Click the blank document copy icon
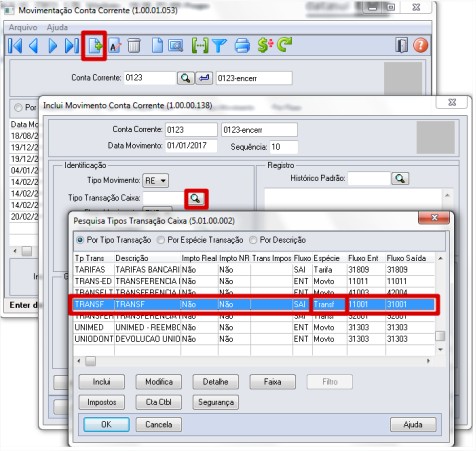The height and width of the screenshot is (451, 476). (x=157, y=46)
